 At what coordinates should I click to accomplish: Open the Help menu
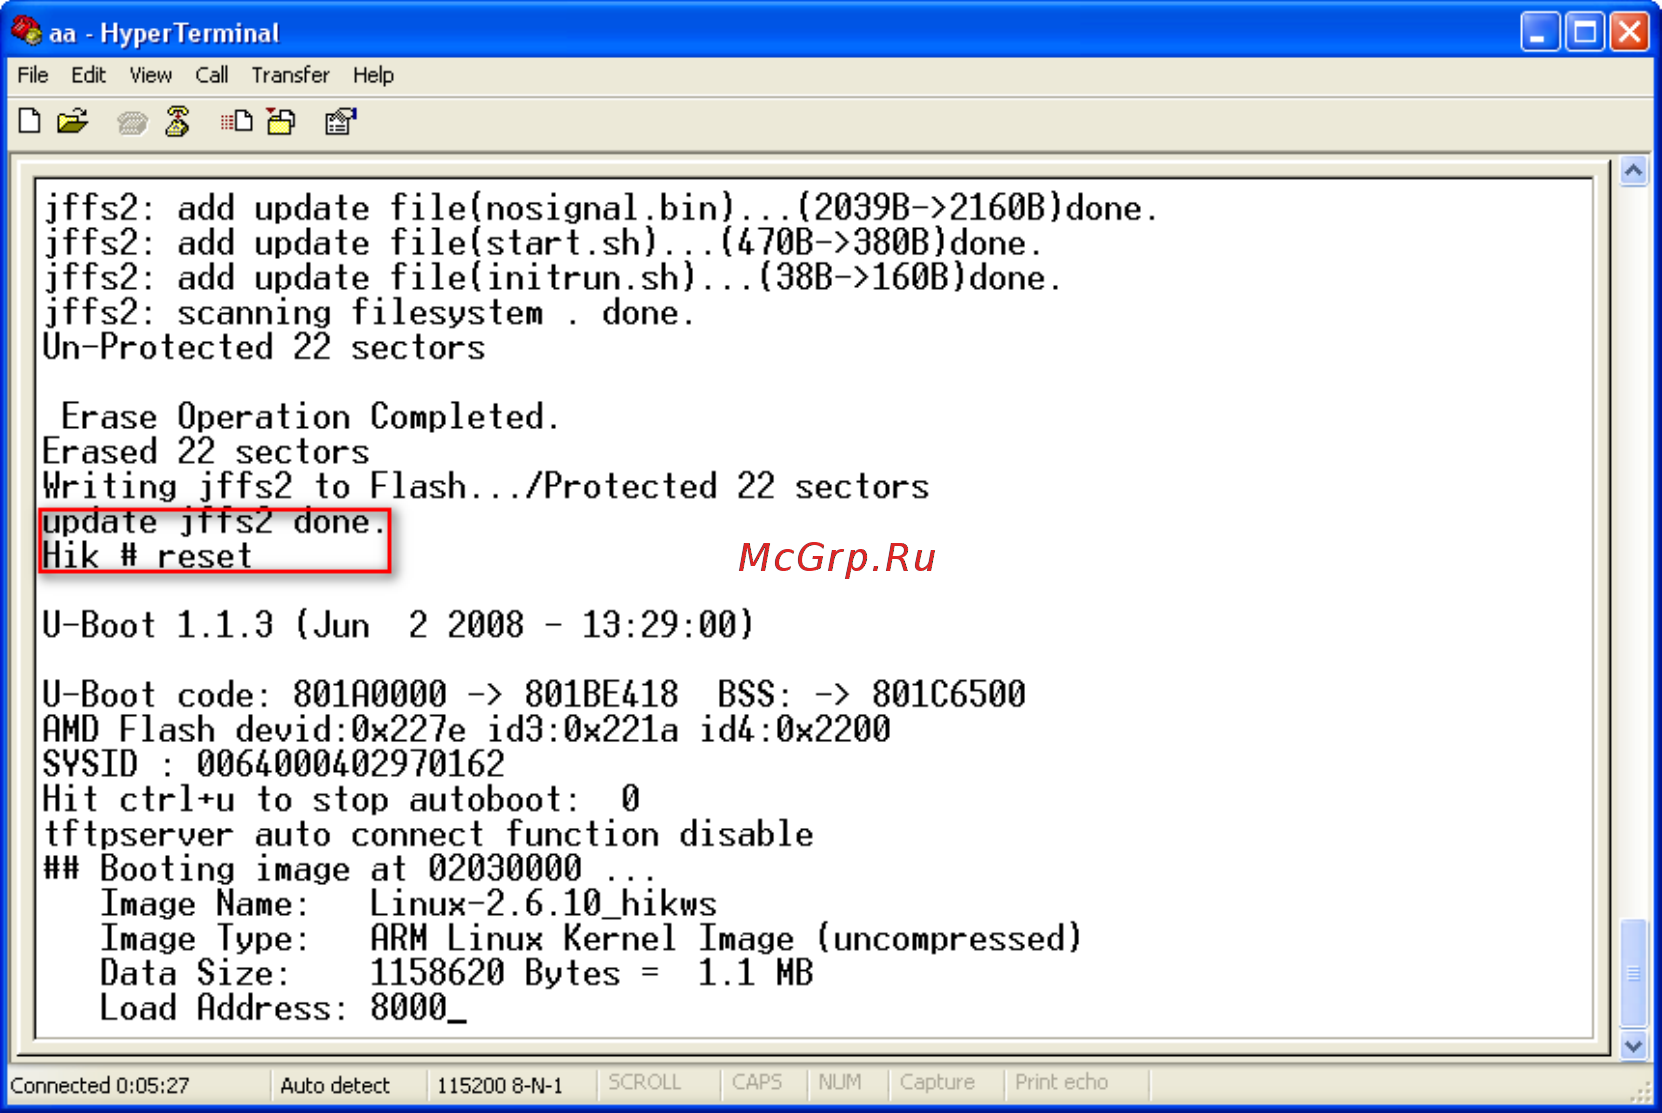373,75
